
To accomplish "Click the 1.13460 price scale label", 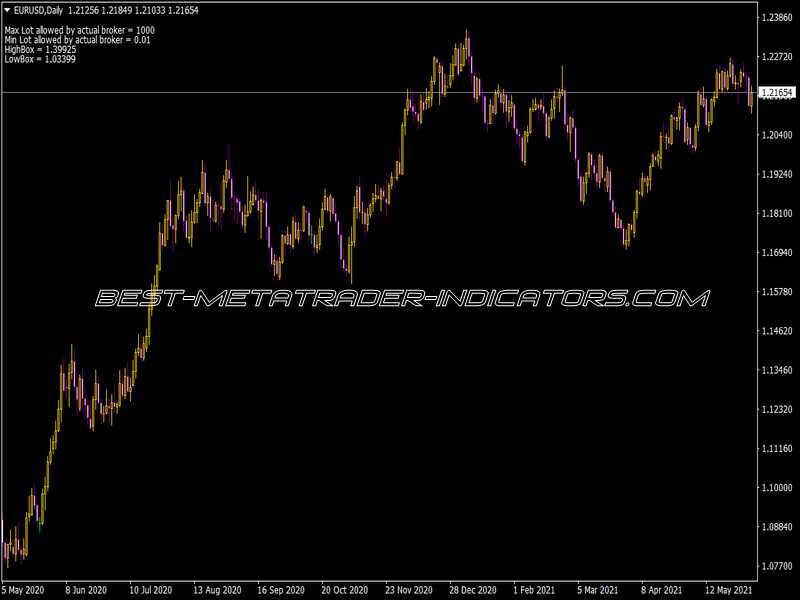I will [x=777, y=370].
